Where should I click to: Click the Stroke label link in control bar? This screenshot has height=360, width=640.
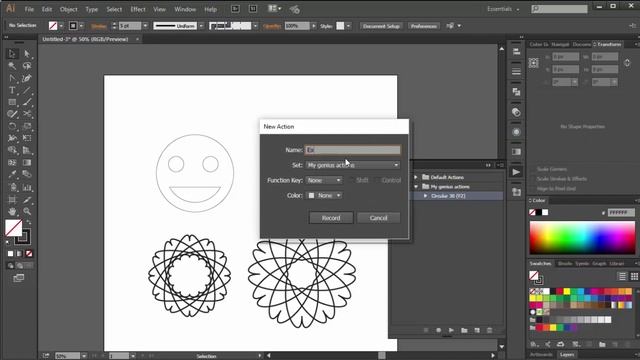[98, 26]
